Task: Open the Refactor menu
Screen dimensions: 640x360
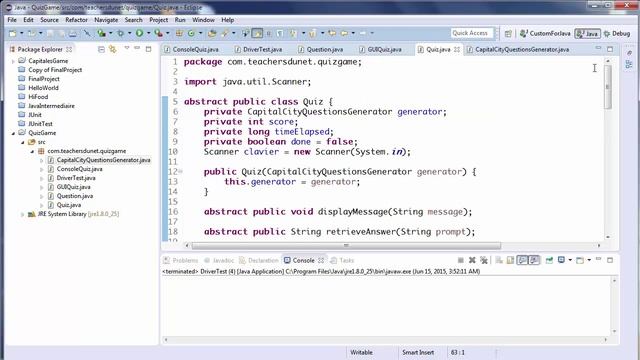Action: (x=76, y=20)
